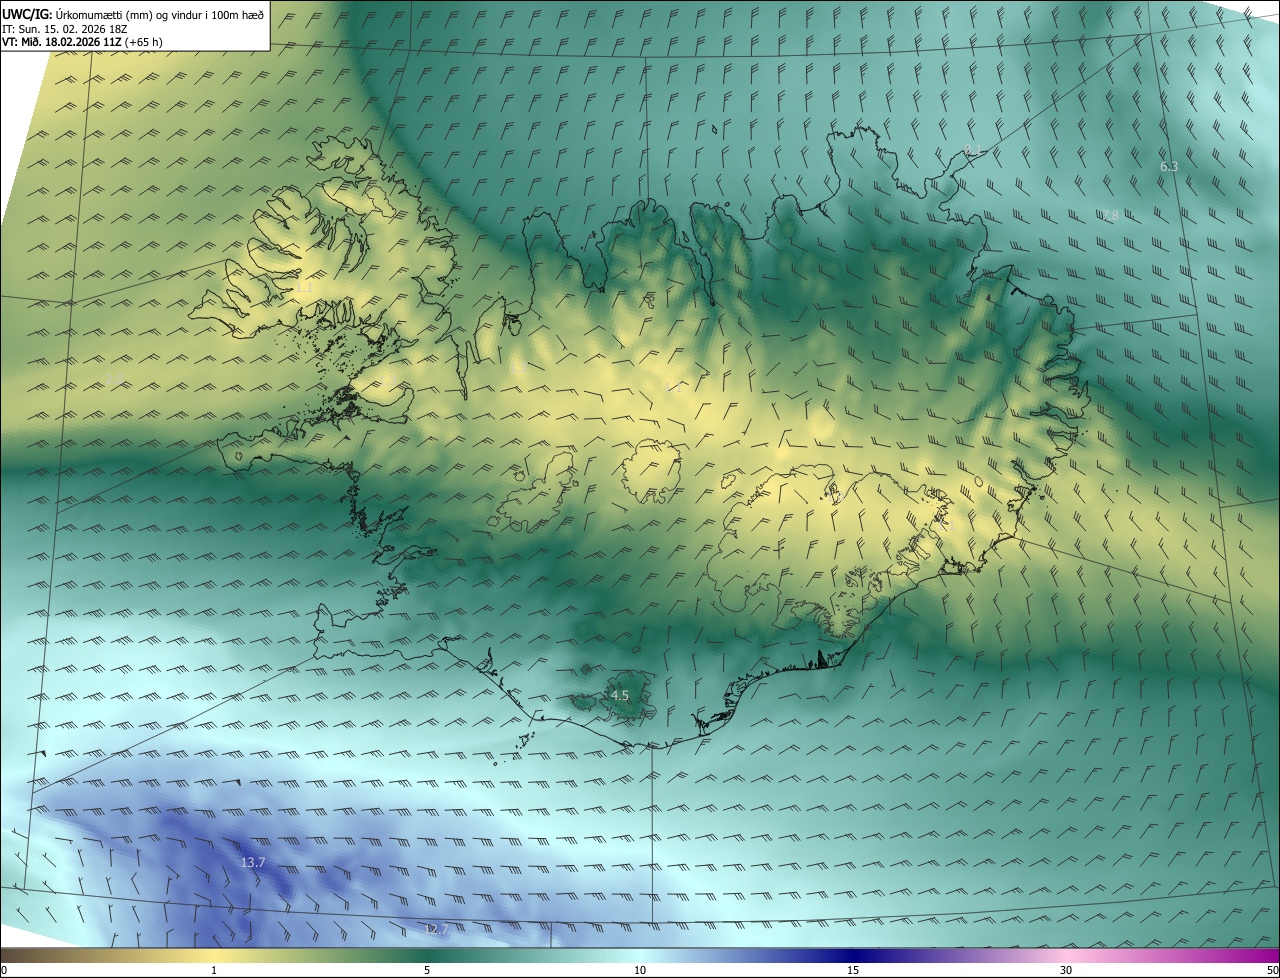Click the 6.3 value label in the northeast

[x=1168, y=166]
